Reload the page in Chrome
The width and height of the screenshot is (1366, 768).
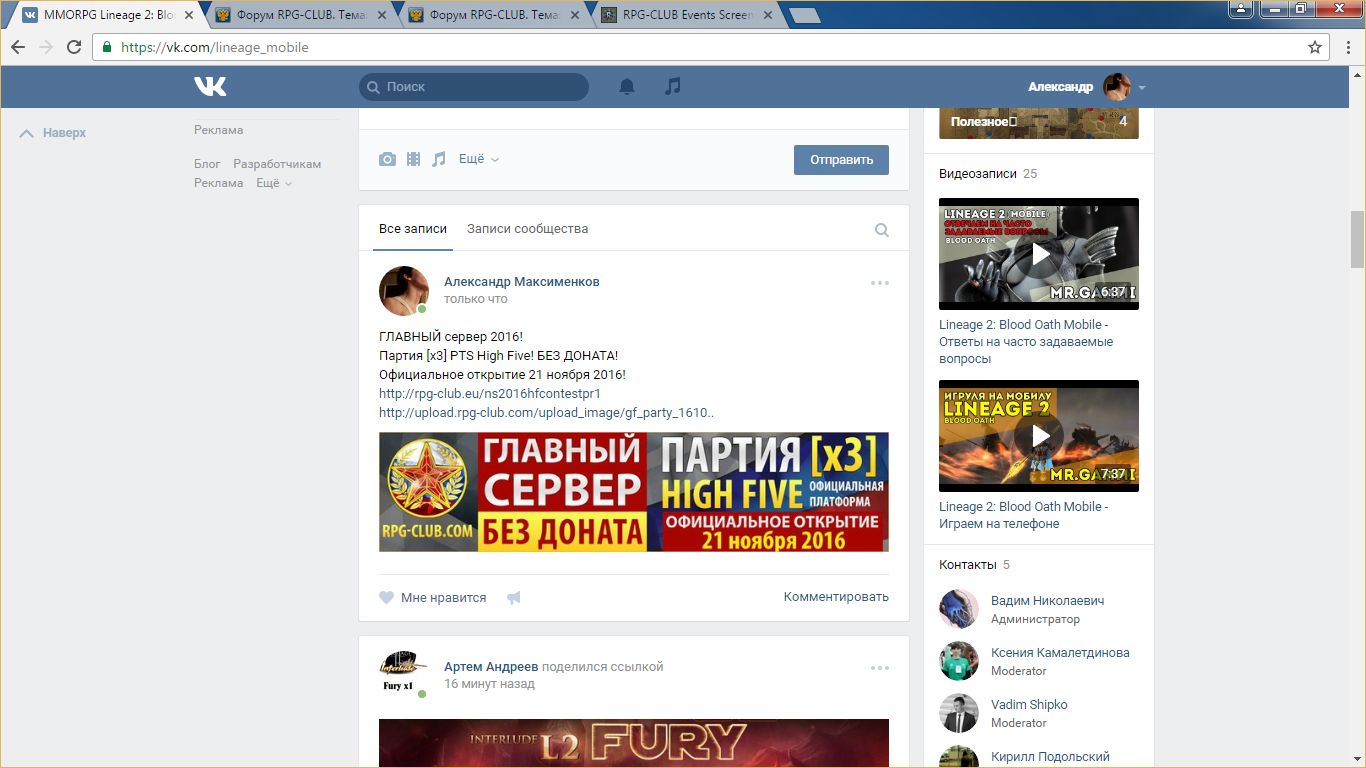coord(74,47)
